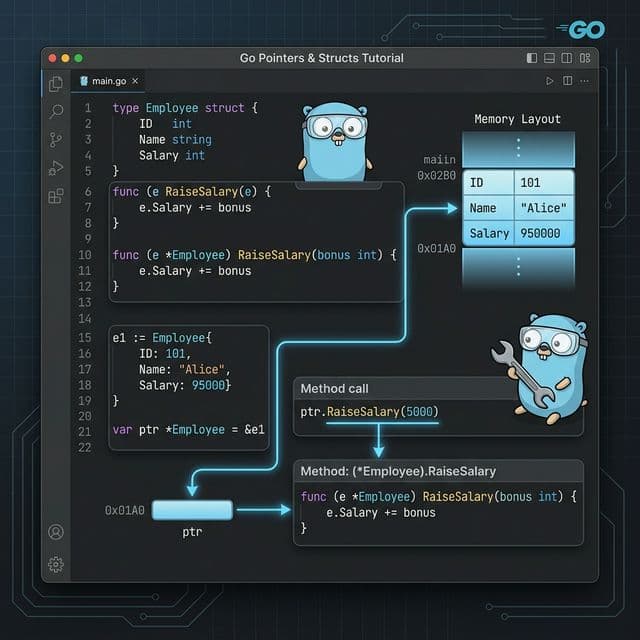Click the ID value 101 memory cell
This screenshot has height=640, width=640.
click(x=544, y=183)
